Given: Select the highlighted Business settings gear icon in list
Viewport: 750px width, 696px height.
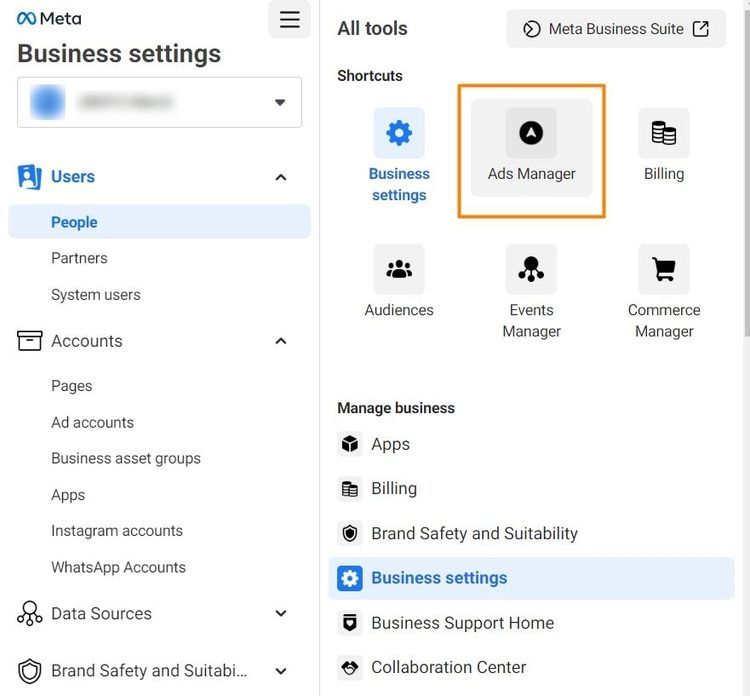Looking at the screenshot, I should (350, 578).
